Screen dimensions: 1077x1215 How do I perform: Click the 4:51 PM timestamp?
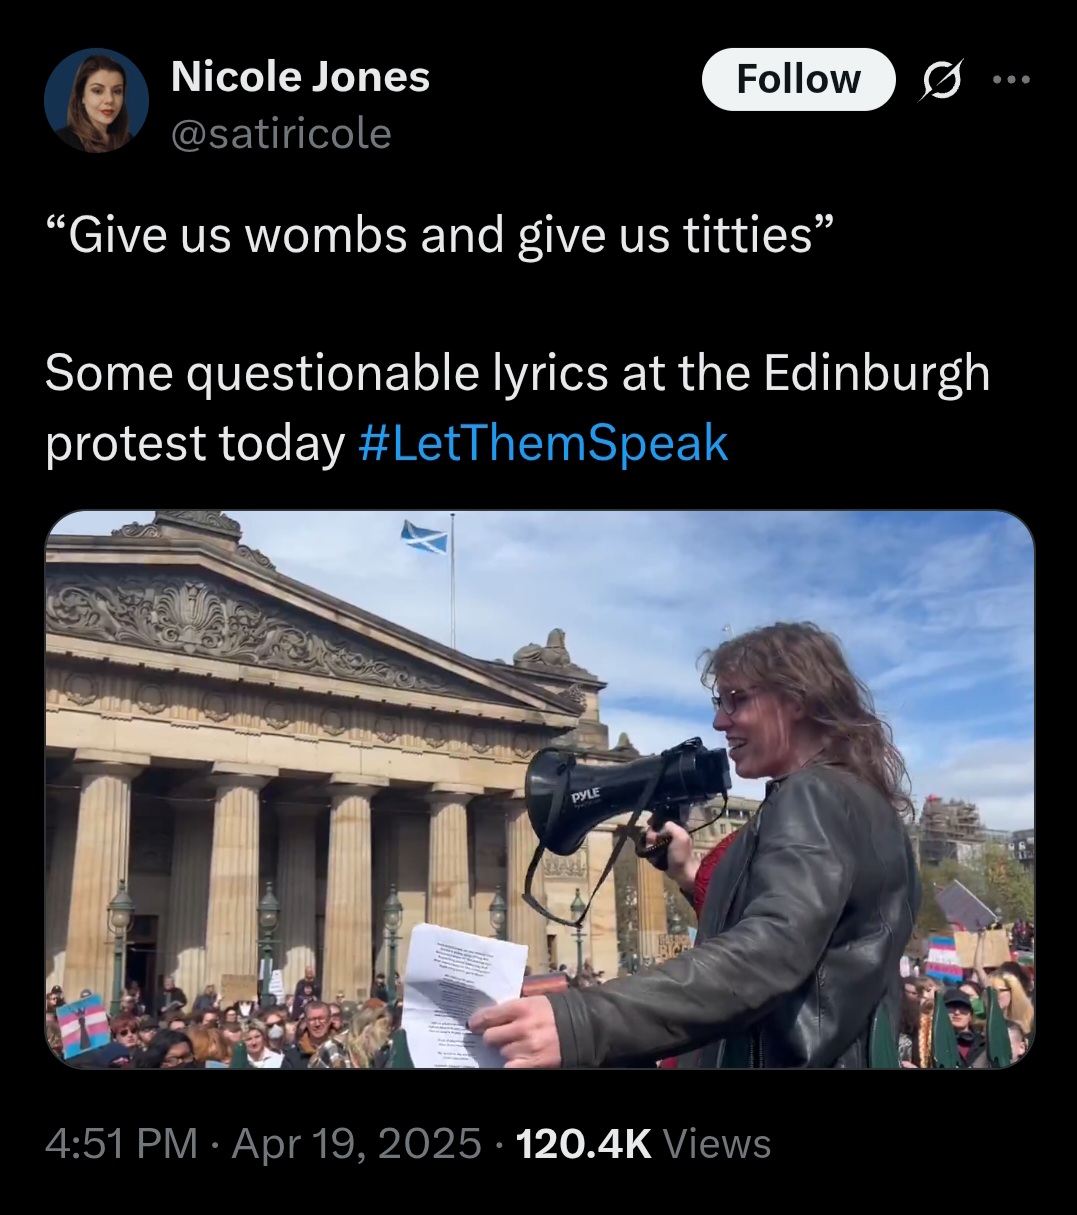point(121,1143)
